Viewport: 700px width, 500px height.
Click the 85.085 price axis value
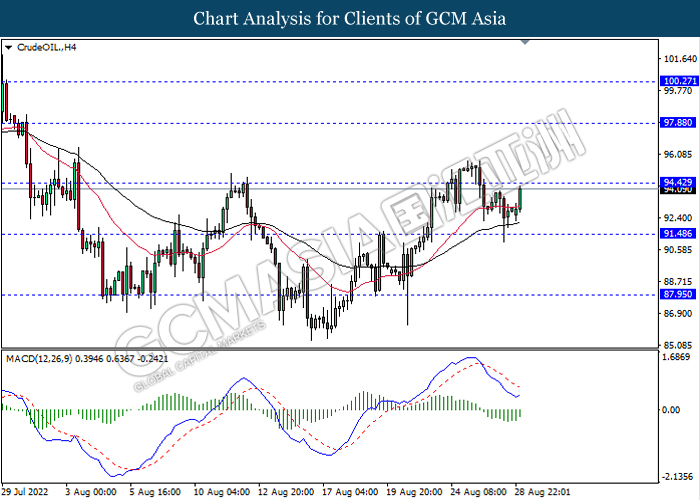(678, 346)
